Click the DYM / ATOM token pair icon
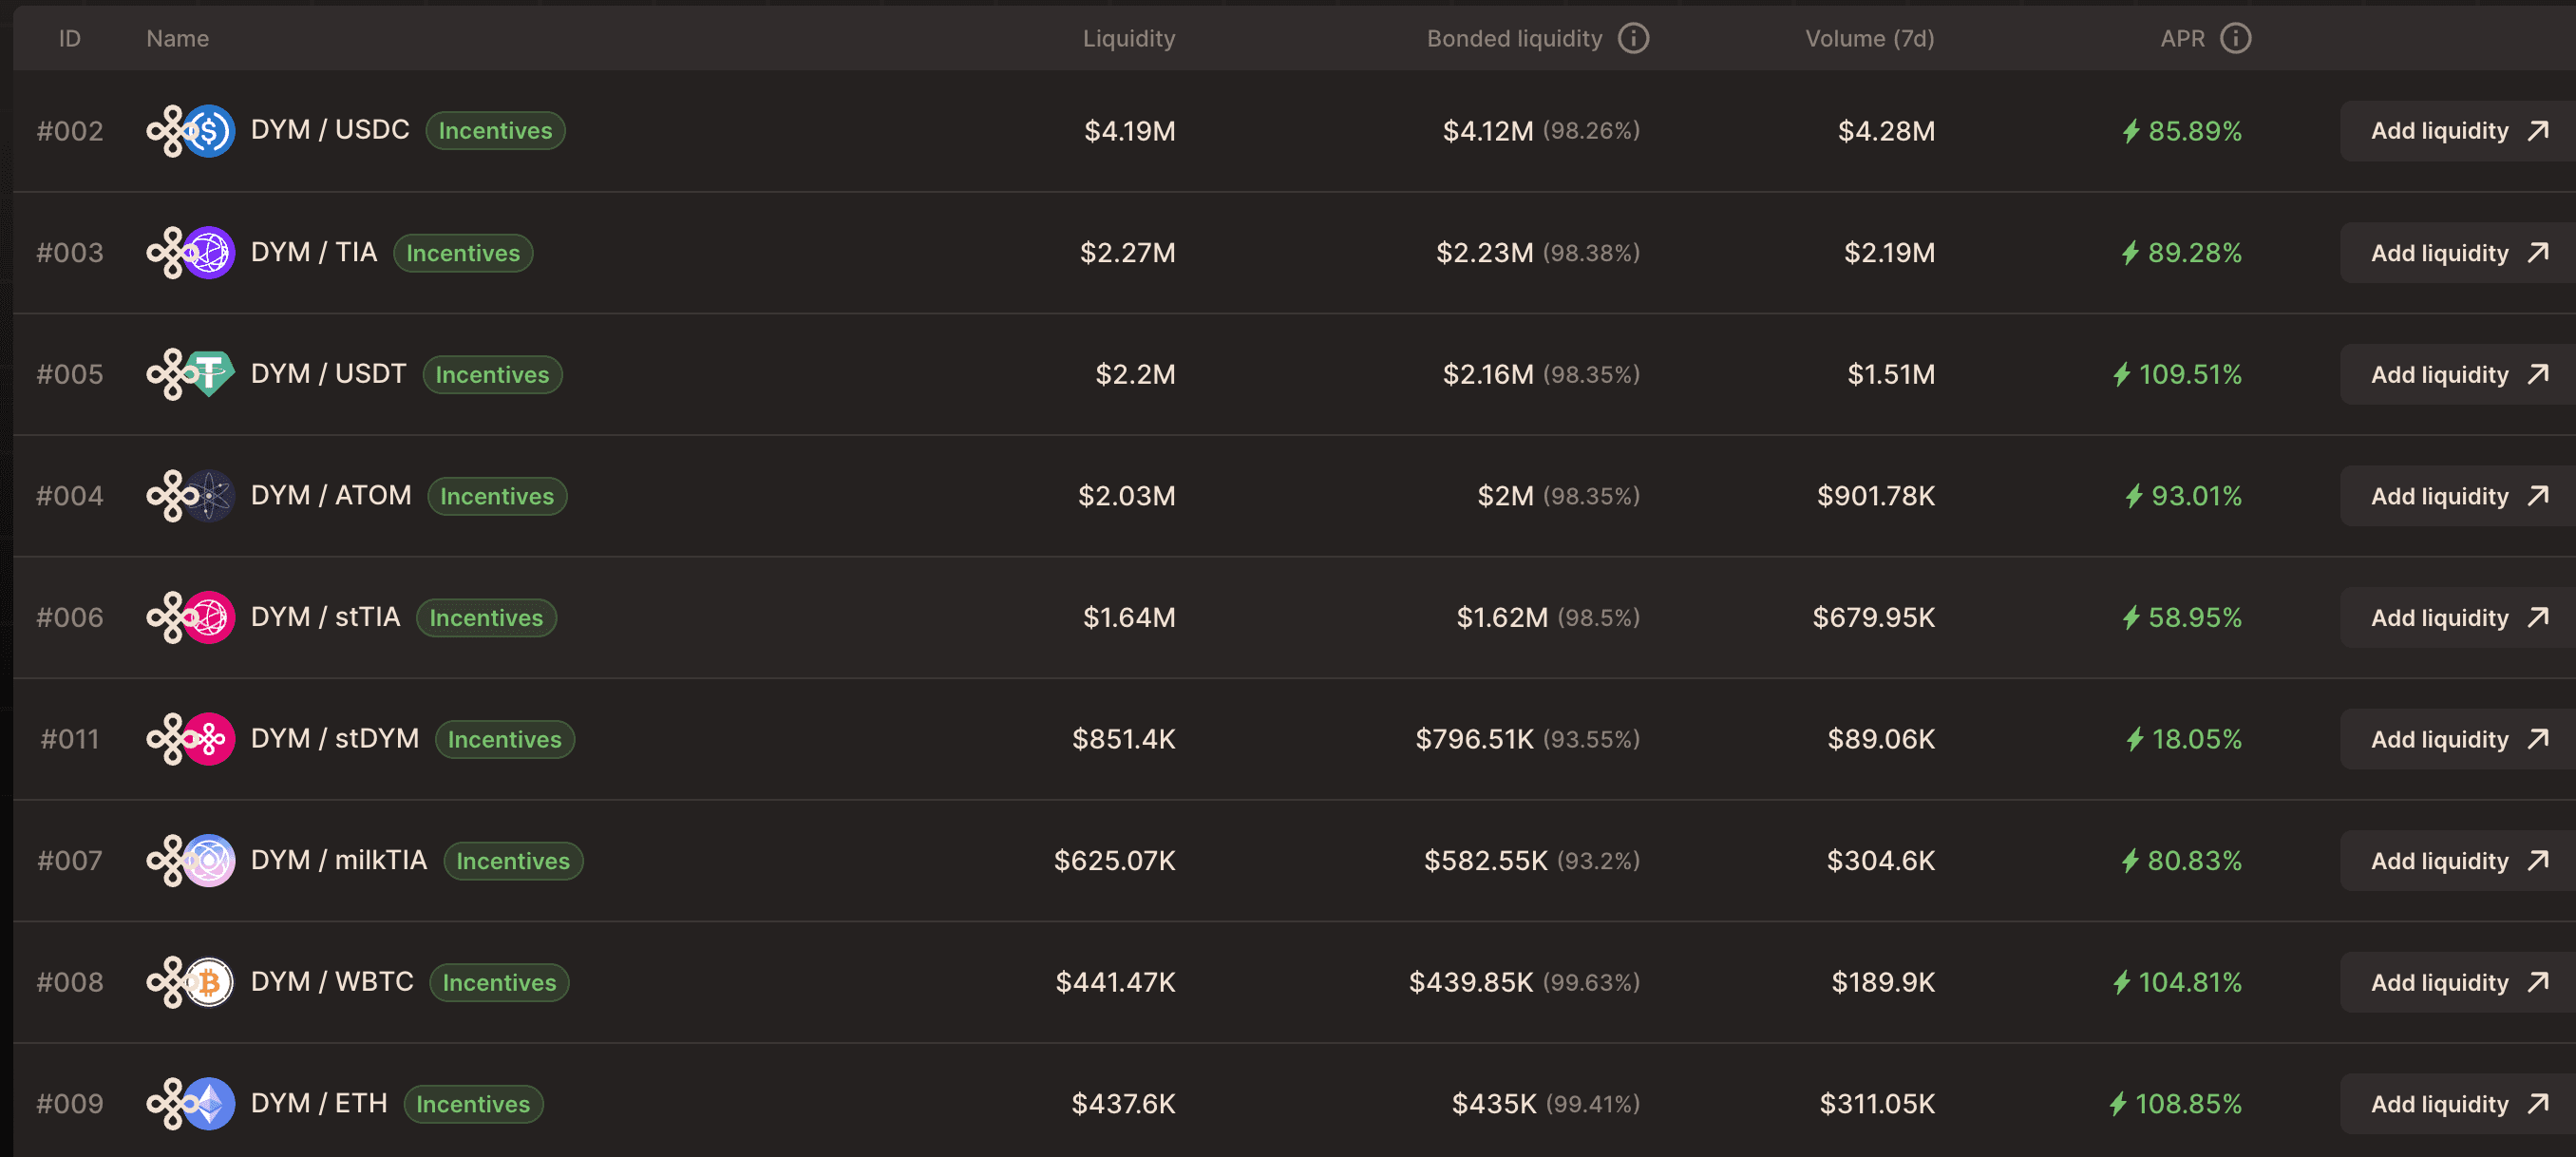The height and width of the screenshot is (1157, 2576). click(x=190, y=496)
